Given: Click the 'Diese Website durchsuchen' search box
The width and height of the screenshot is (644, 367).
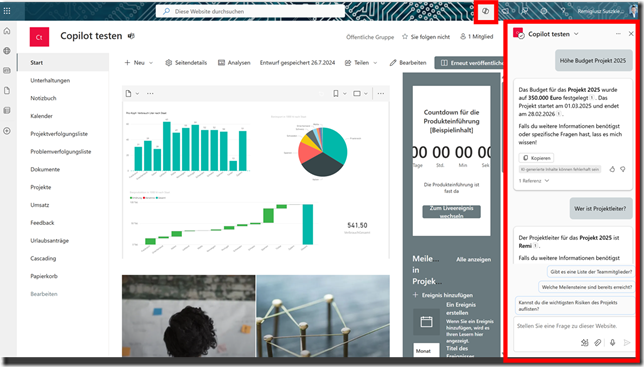Looking at the screenshot, I should [250, 11].
